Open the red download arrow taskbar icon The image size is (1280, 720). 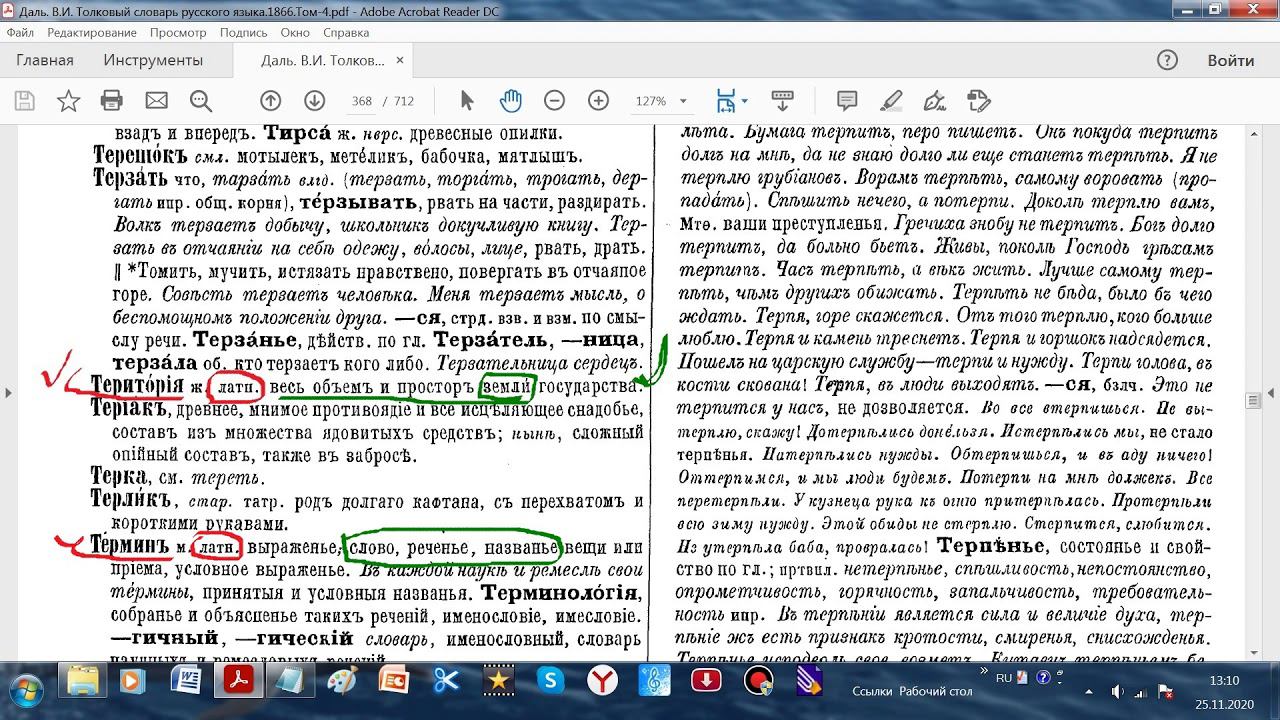tap(705, 682)
